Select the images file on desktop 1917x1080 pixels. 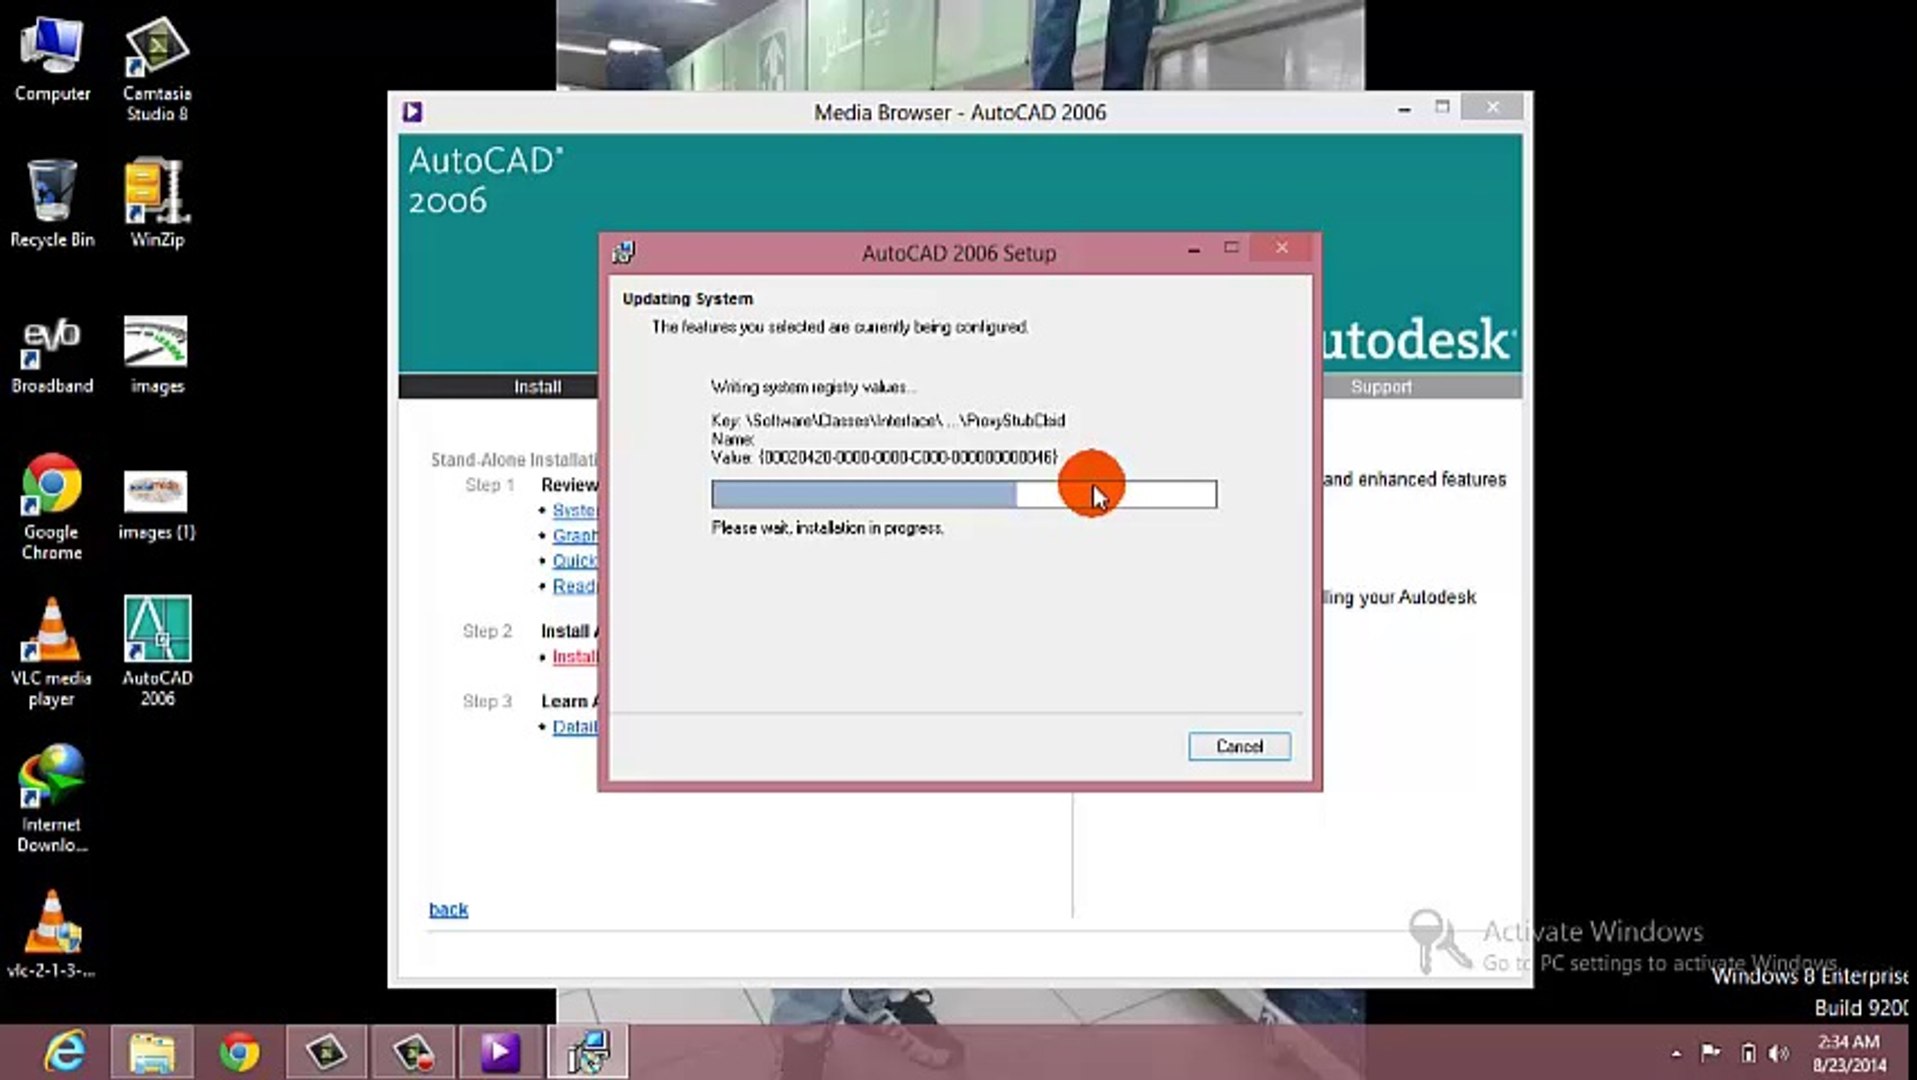157,355
